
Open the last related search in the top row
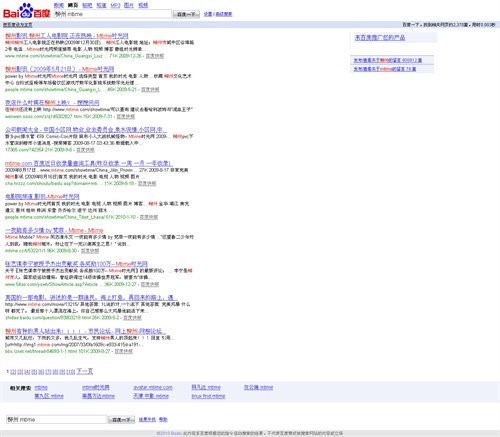coord(258,387)
